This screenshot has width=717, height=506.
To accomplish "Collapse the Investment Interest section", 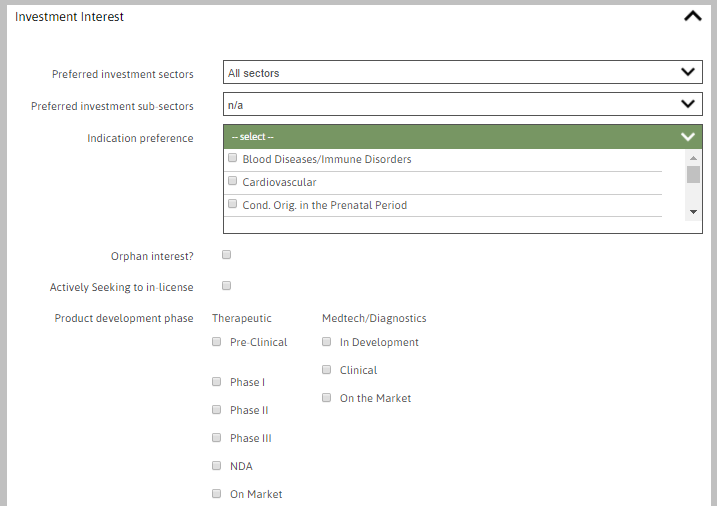I will point(692,16).
